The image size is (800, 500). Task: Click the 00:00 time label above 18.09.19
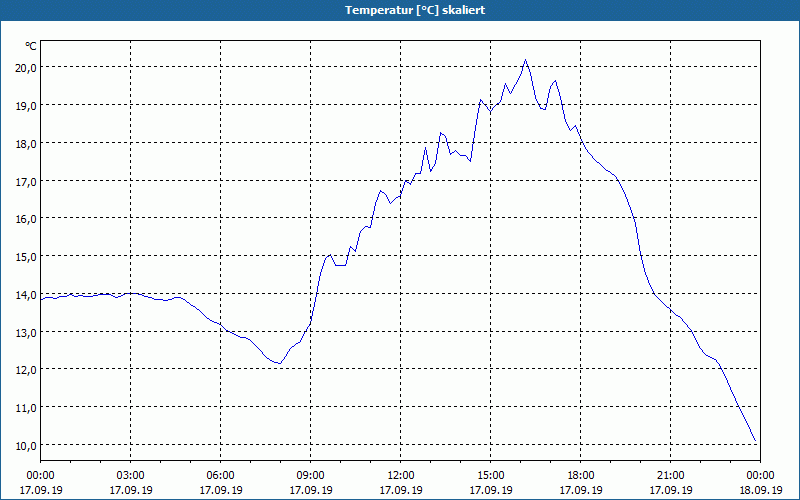(x=760, y=476)
